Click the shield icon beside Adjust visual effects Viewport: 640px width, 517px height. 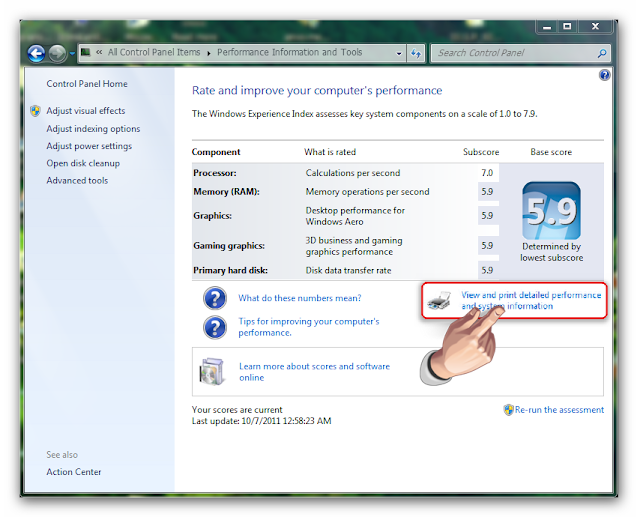pos(36,111)
